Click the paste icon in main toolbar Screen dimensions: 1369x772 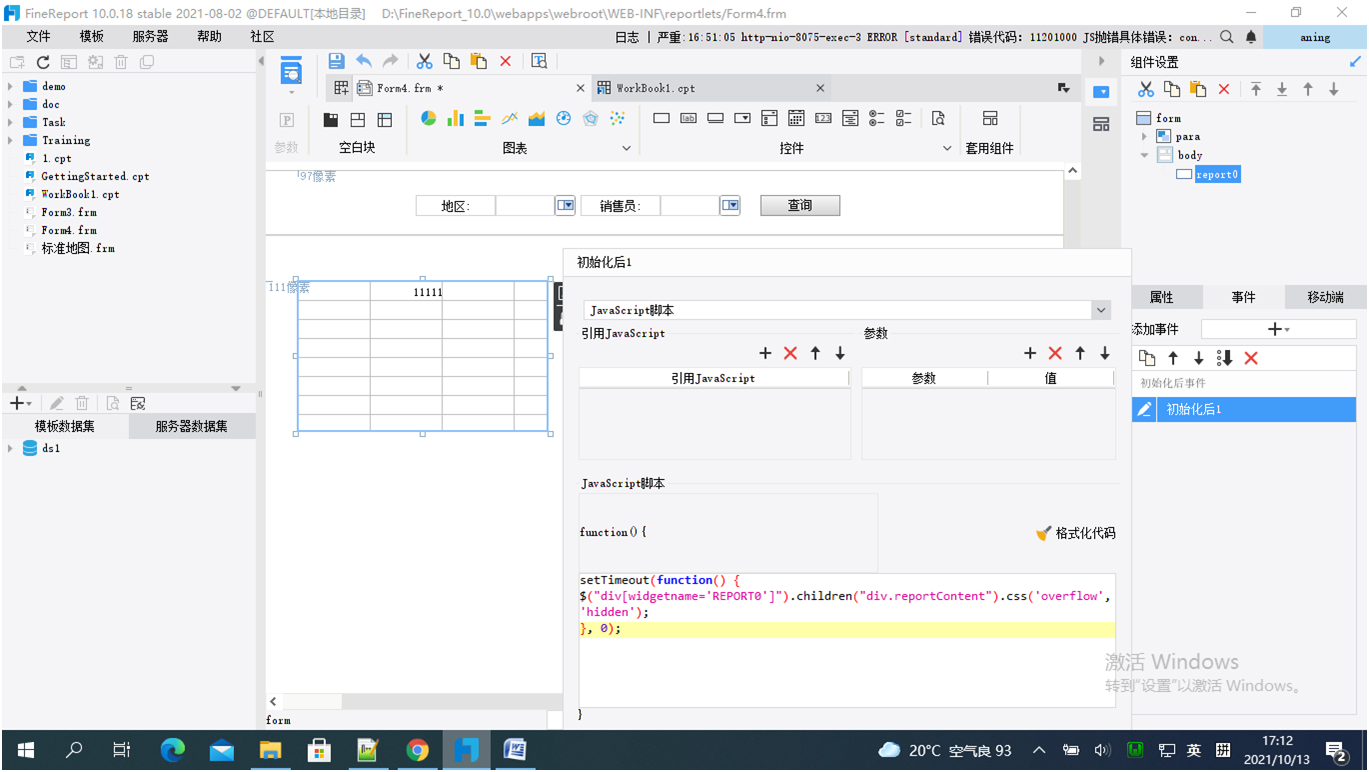pyautogui.click(x=478, y=61)
